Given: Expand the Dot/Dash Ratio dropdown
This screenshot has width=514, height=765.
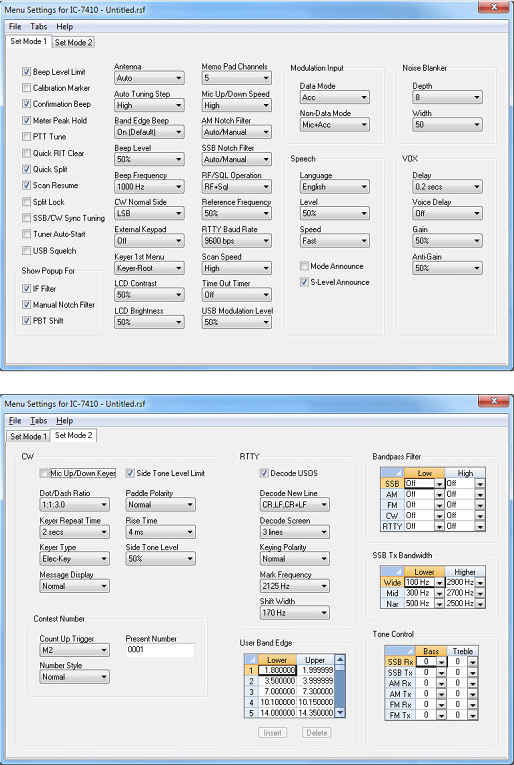Looking at the screenshot, I should click(x=74, y=505).
